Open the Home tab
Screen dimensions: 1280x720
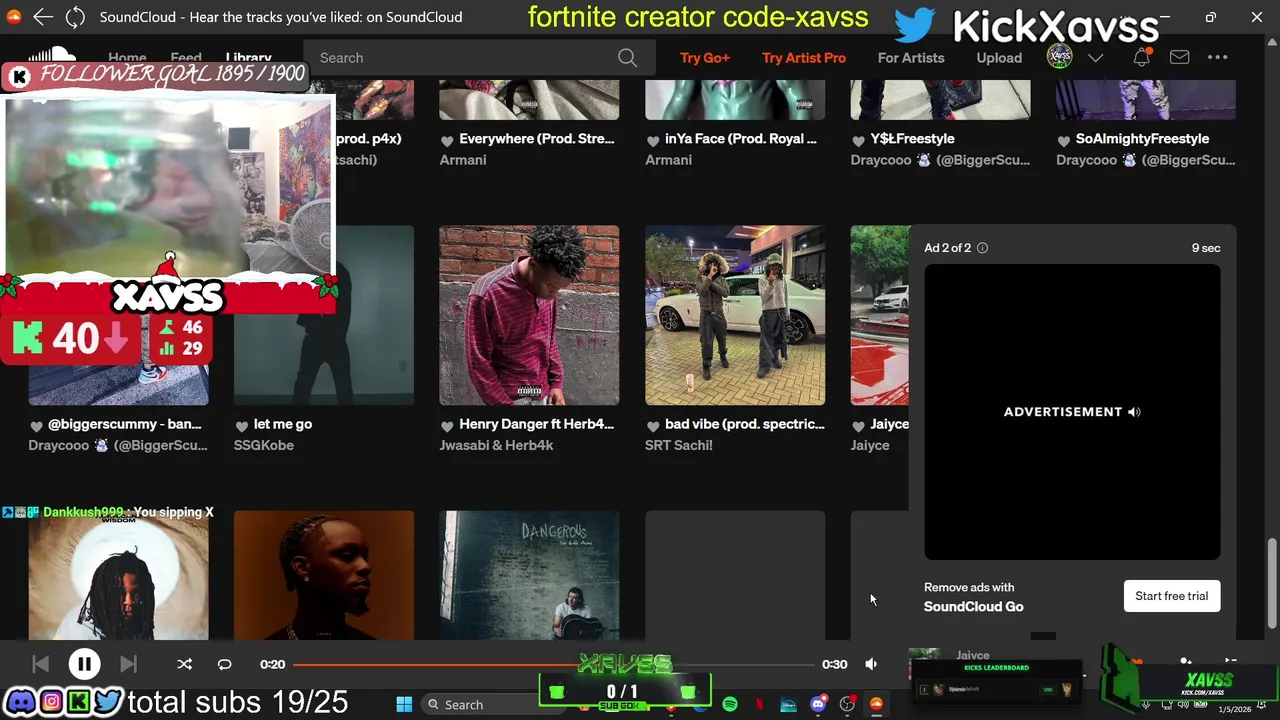tap(127, 58)
